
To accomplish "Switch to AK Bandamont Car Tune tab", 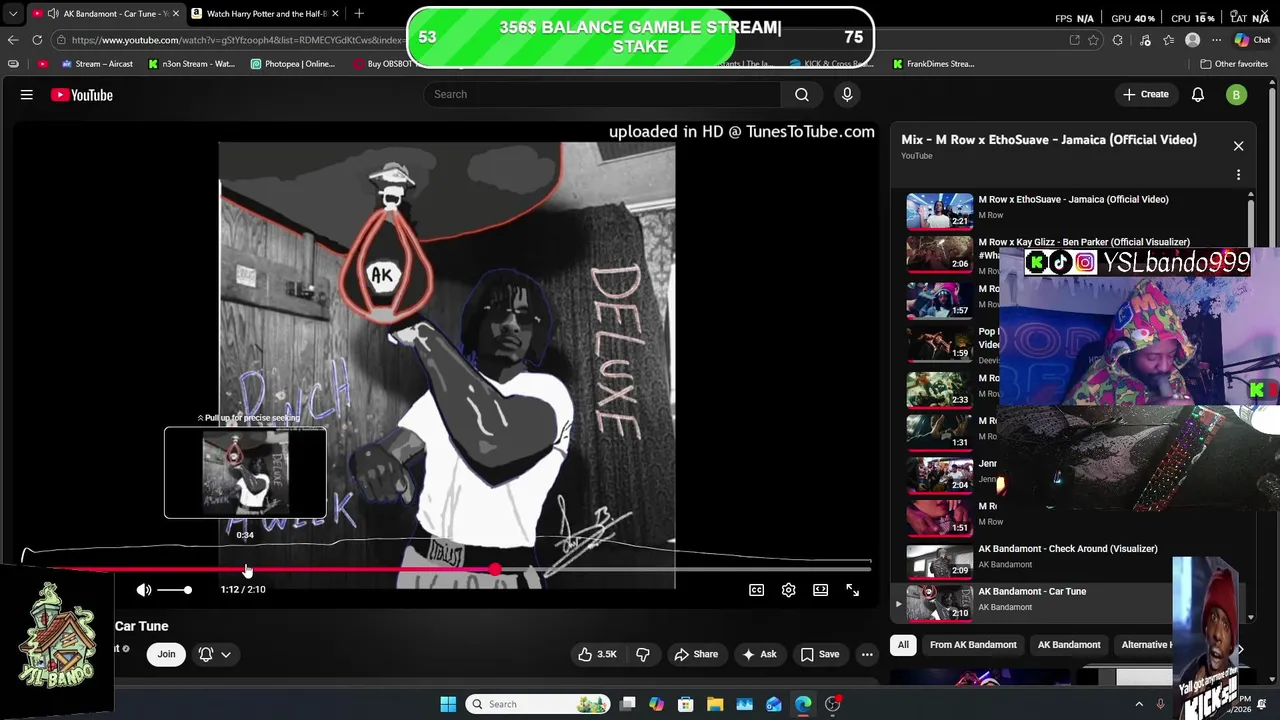I will click(x=105, y=14).
